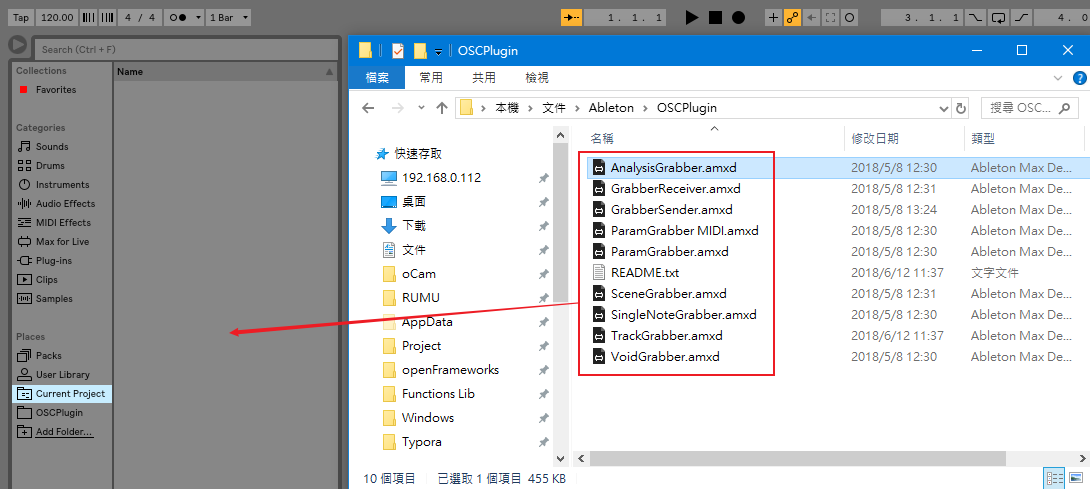Toggle the Follow button in Ableton transport
This screenshot has height=489, width=1090.
point(571,17)
